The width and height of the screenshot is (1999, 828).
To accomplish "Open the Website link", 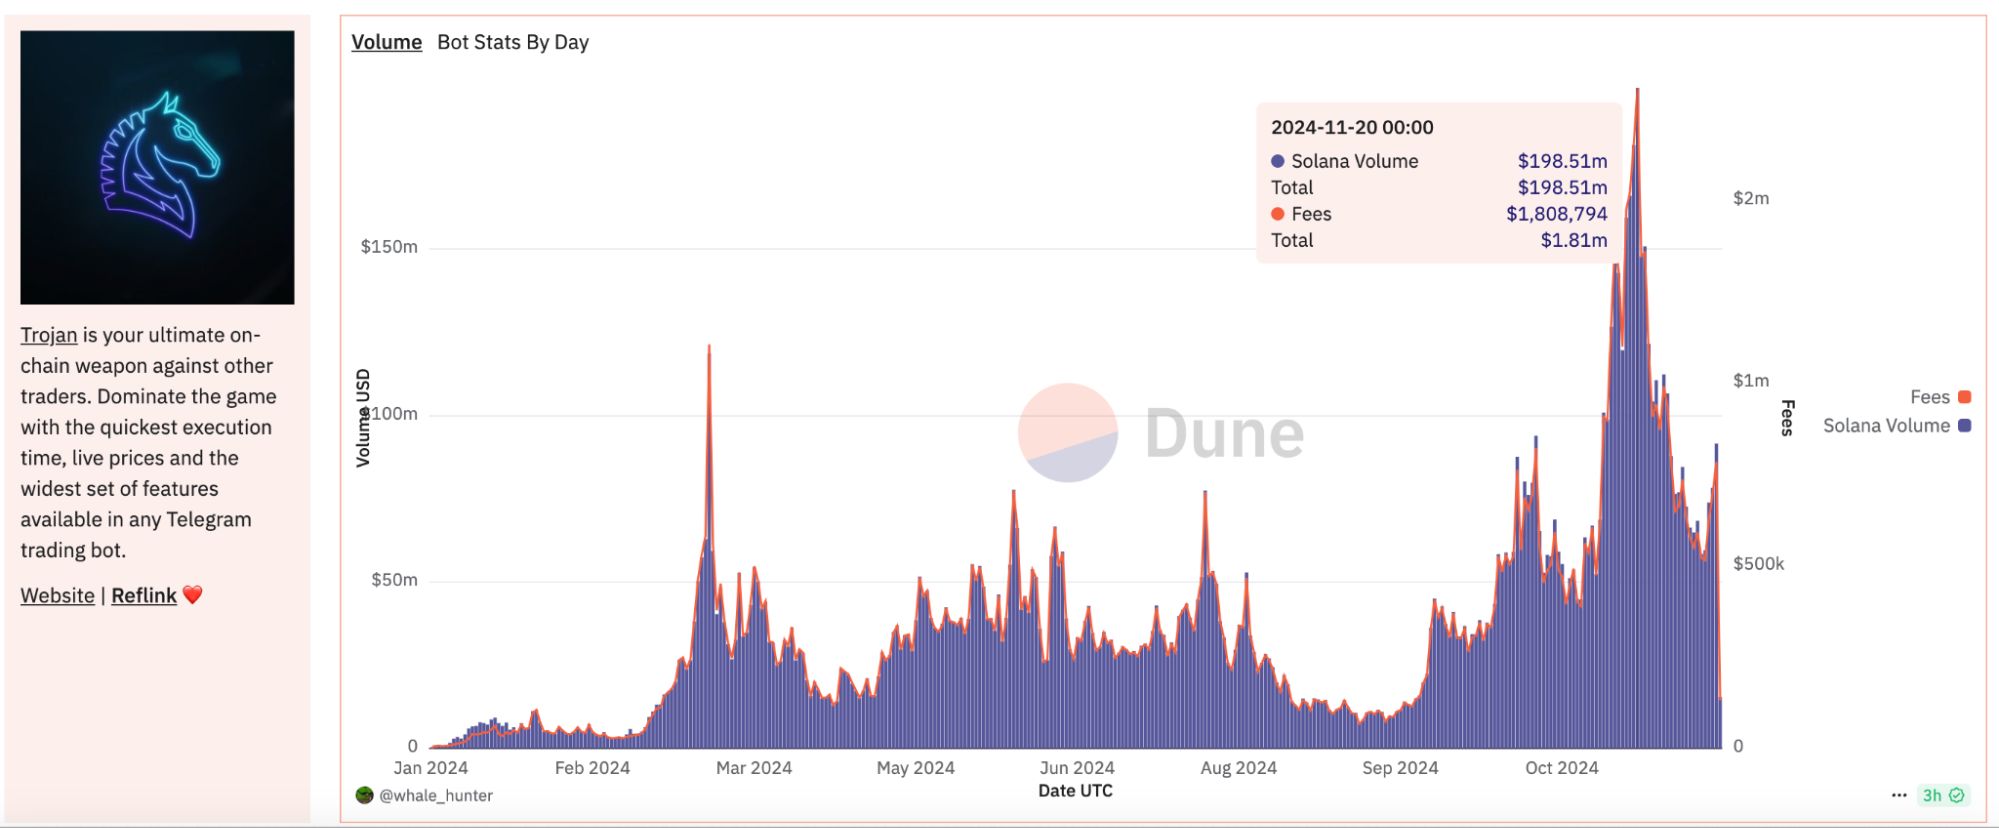I will coord(57,596).
